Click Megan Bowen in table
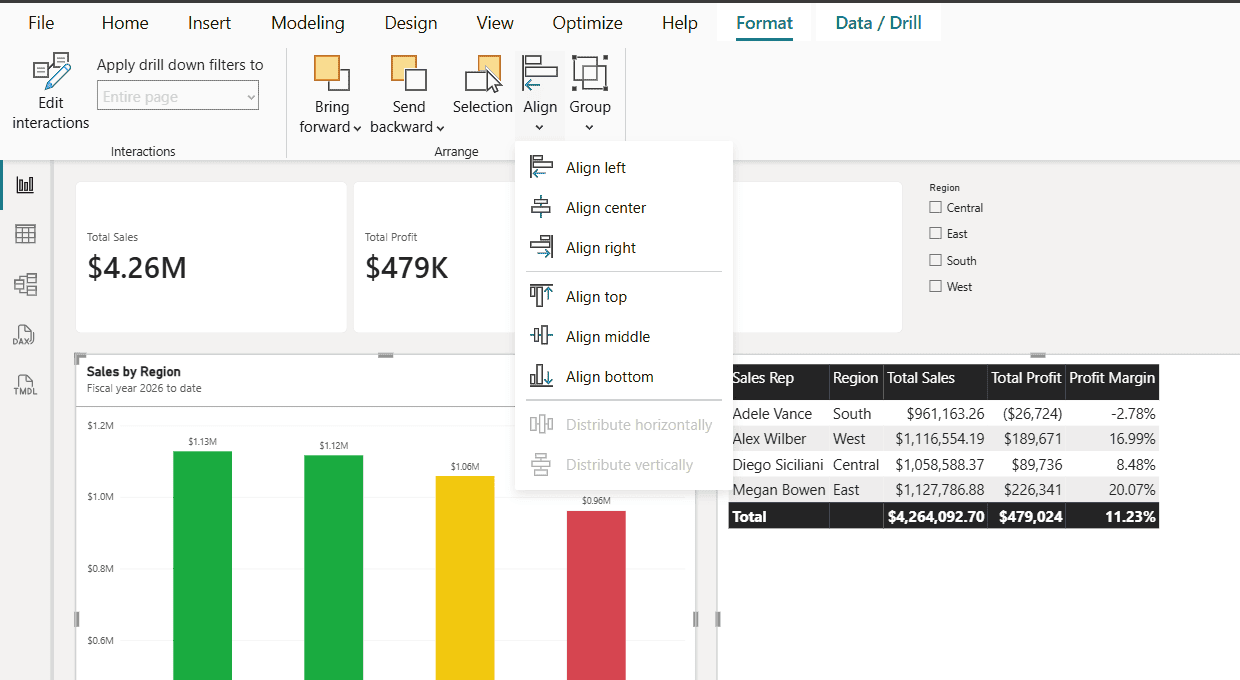 pos(779,489)
